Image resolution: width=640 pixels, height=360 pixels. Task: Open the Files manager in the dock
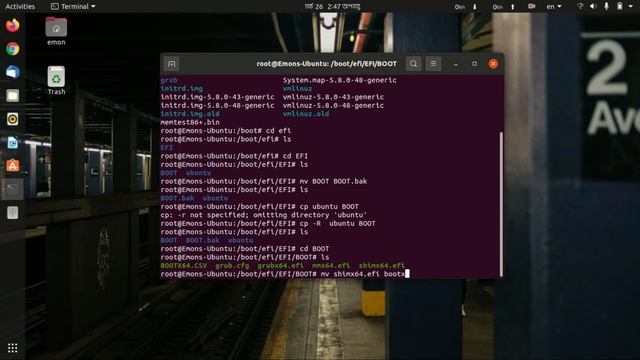point(13,96)
